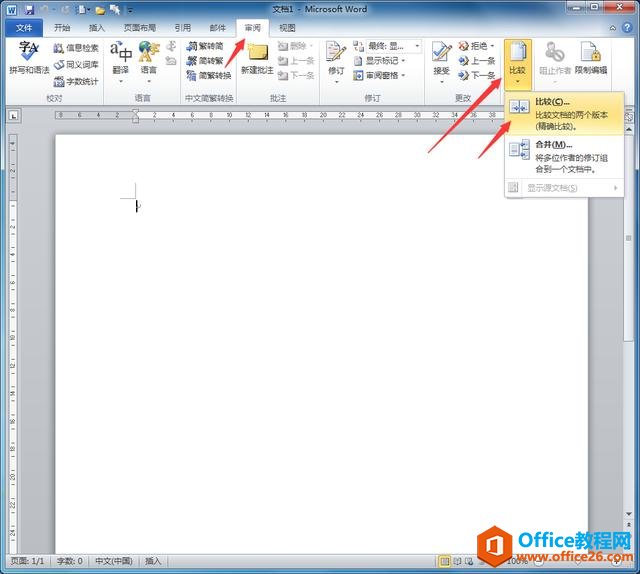The image size is (640, 574).
Task: Insert a New Comment (新建批注)
Action: pyautogui.click(x=257, y=58)
